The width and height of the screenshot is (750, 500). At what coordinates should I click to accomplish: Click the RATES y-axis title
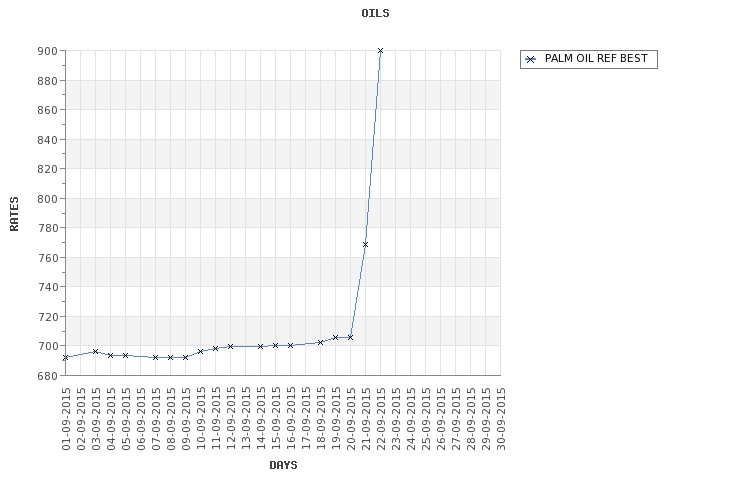point(14,213)
